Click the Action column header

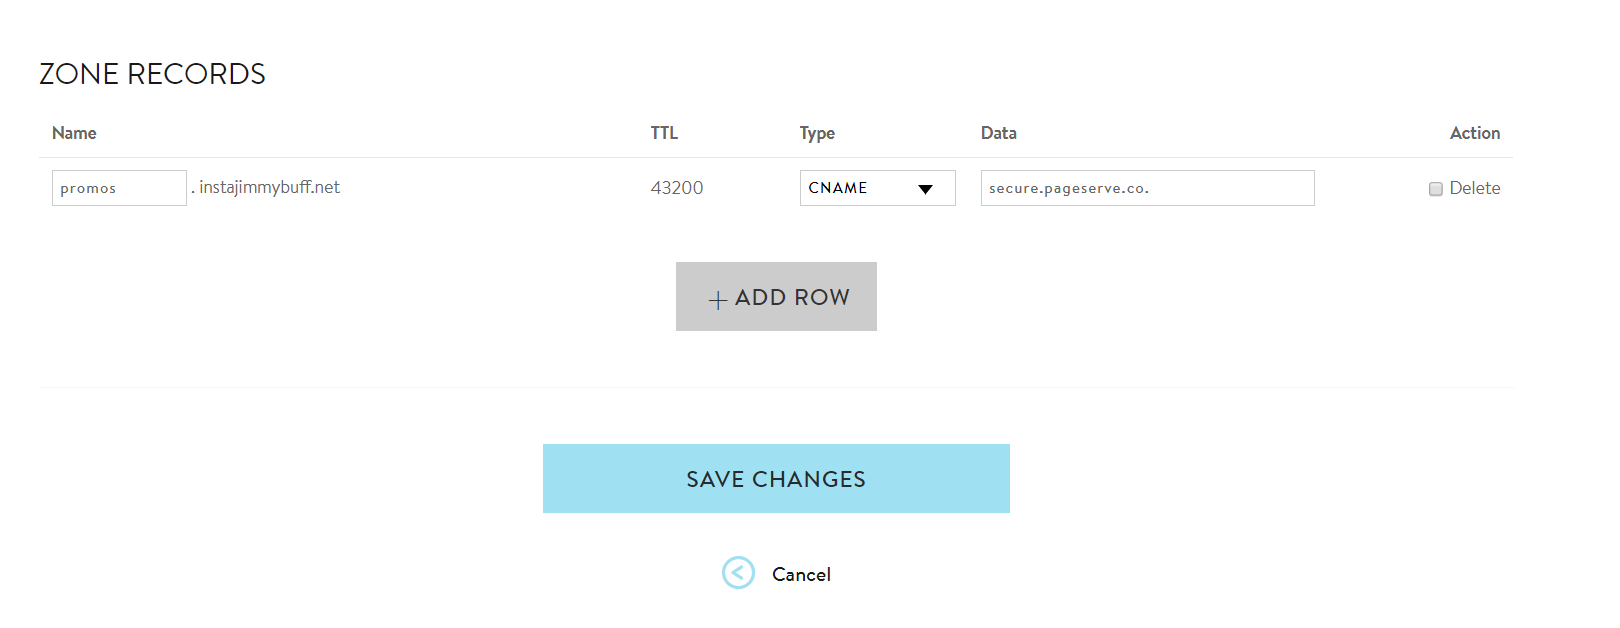tap(1475, 132)
